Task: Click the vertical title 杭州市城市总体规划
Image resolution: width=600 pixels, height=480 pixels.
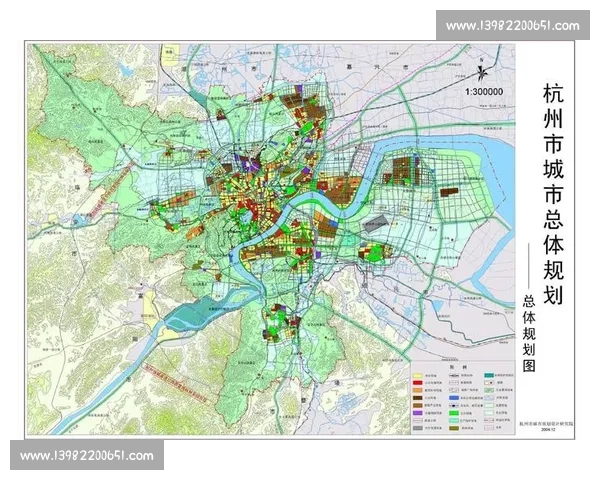Action: click(x=553, y=195)
